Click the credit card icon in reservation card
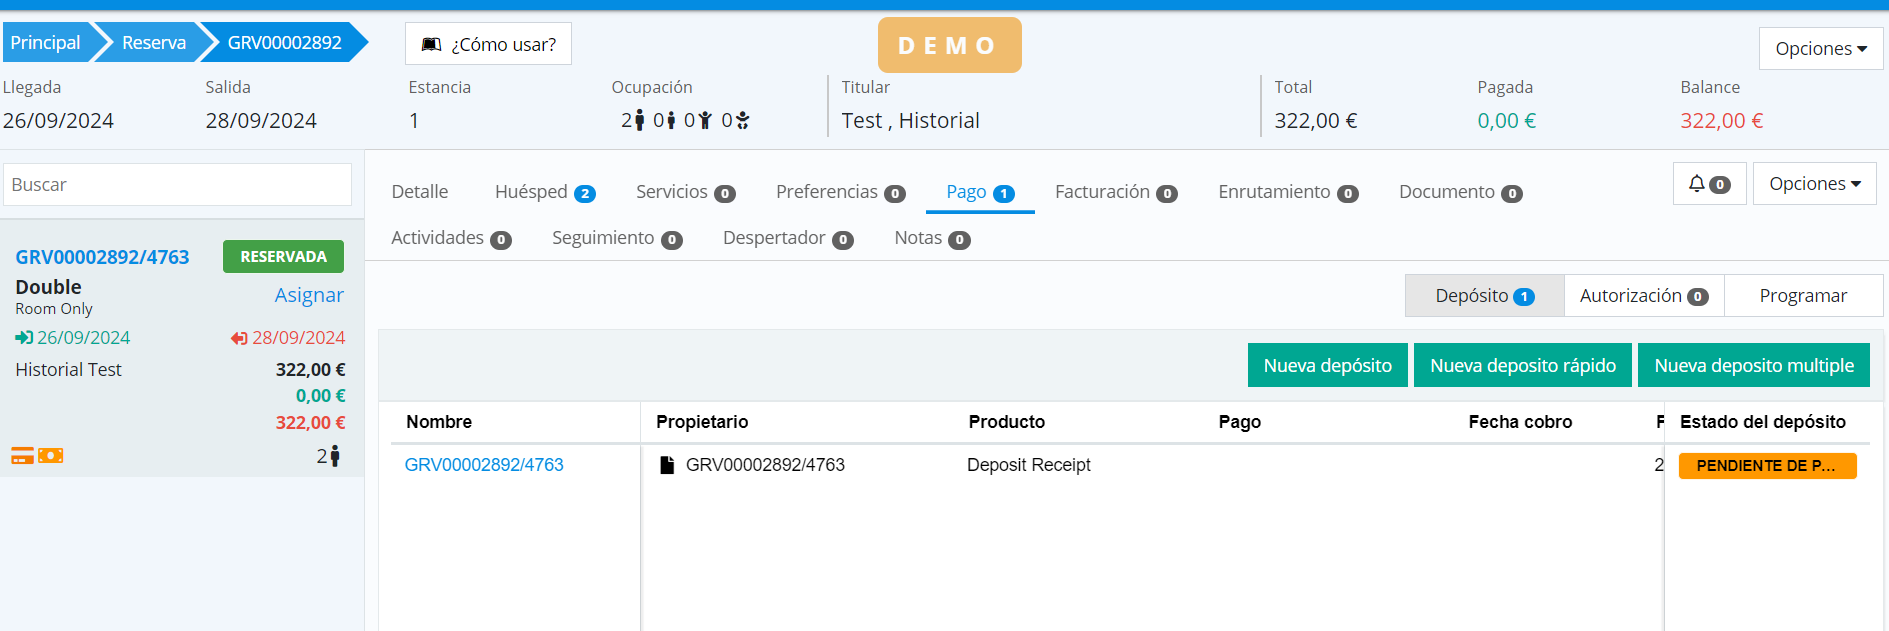The height and width of the screenshot is (631, 1889). coord(22,456)
